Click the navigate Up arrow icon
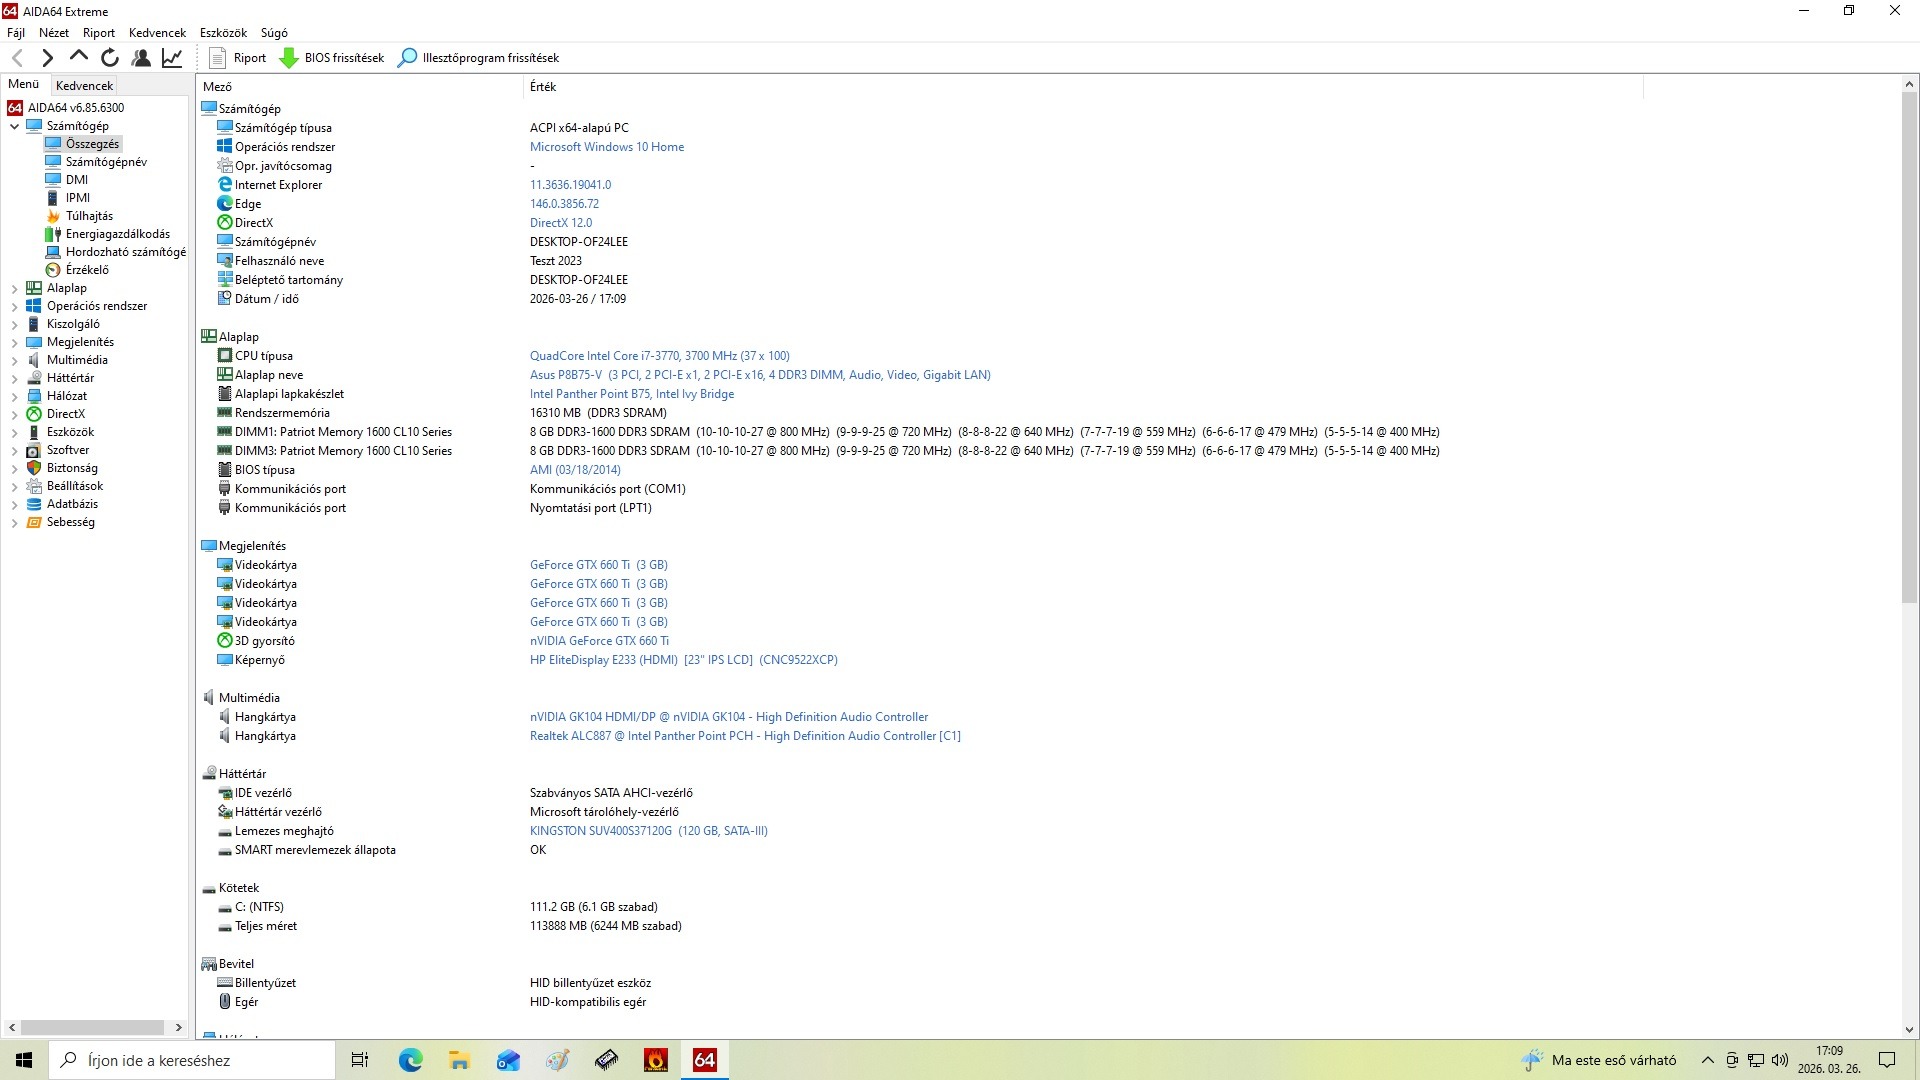 79,57
